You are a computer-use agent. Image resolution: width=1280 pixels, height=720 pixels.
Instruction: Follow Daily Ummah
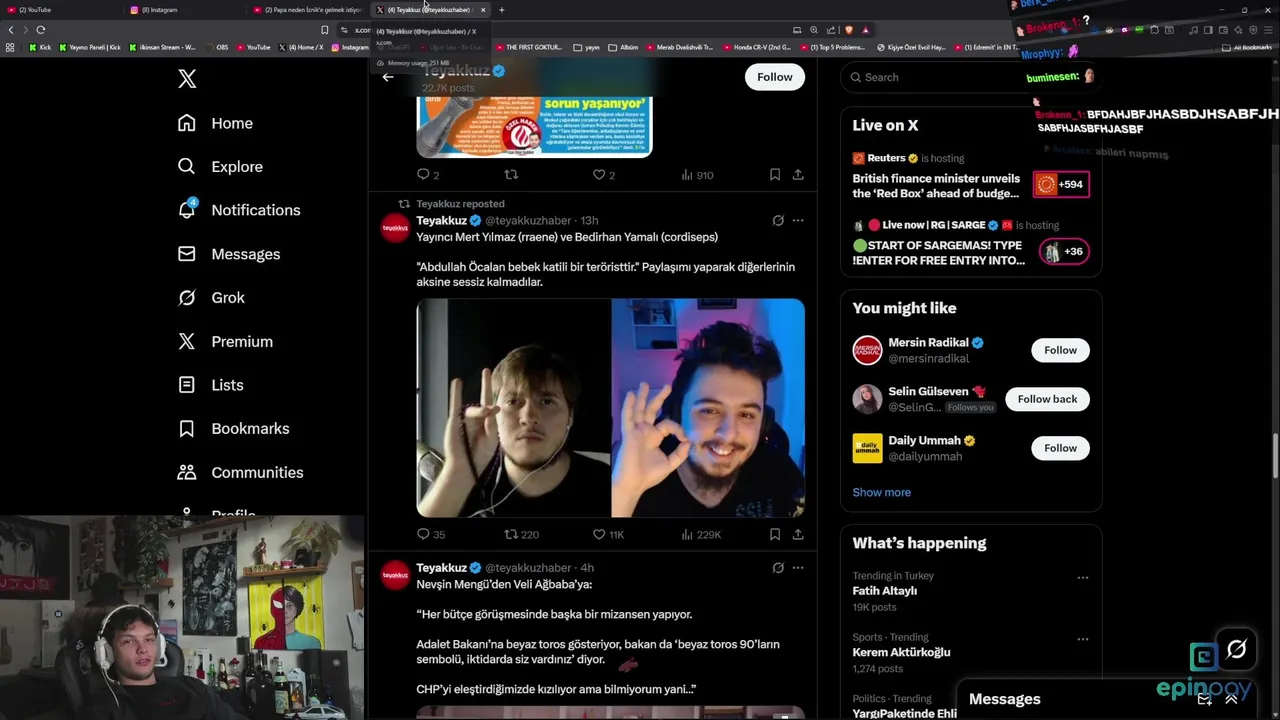[x=1060, y=448]
